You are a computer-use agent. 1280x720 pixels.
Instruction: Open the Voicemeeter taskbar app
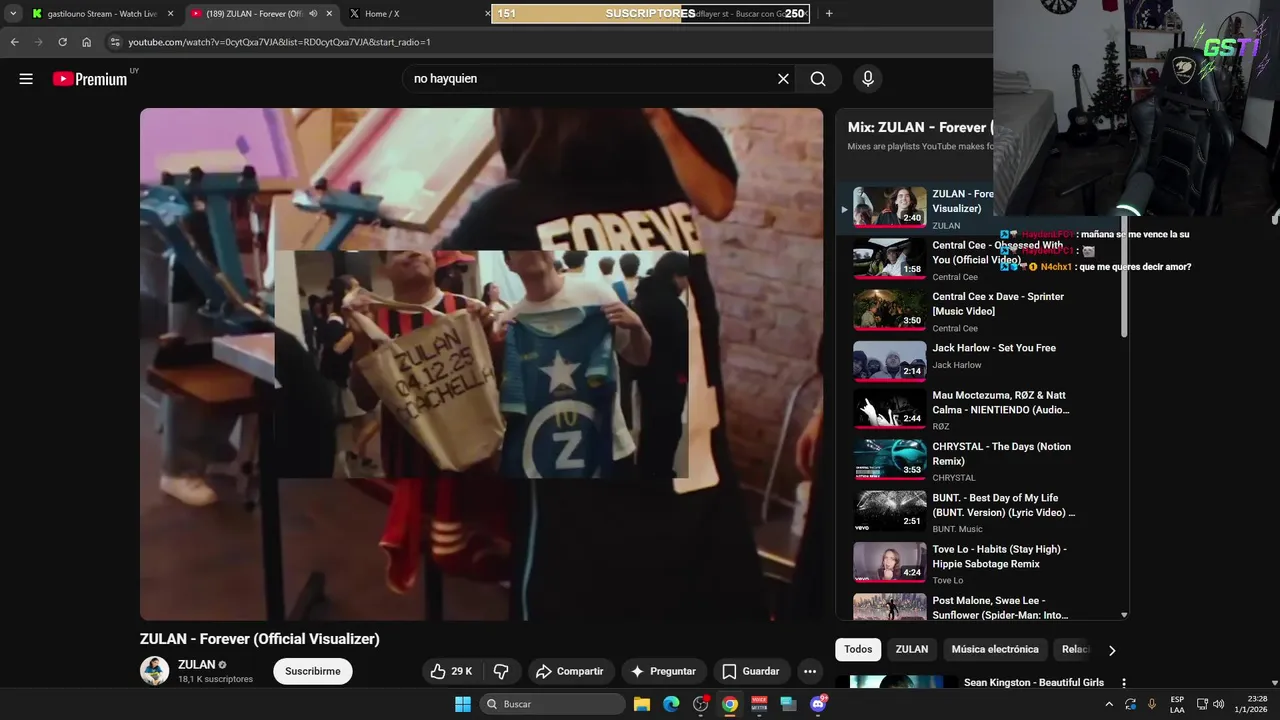(759, 704)
